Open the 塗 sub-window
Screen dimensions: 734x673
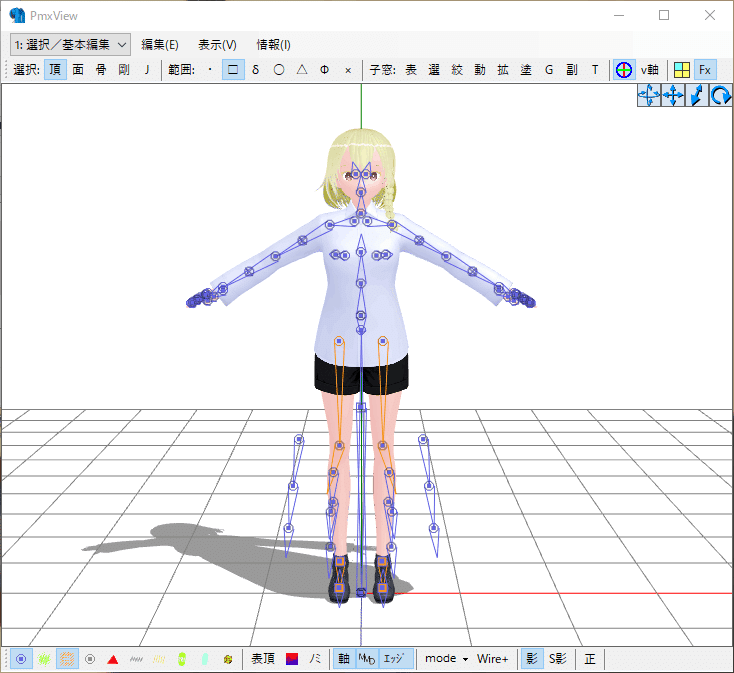(x=526, y=70)
